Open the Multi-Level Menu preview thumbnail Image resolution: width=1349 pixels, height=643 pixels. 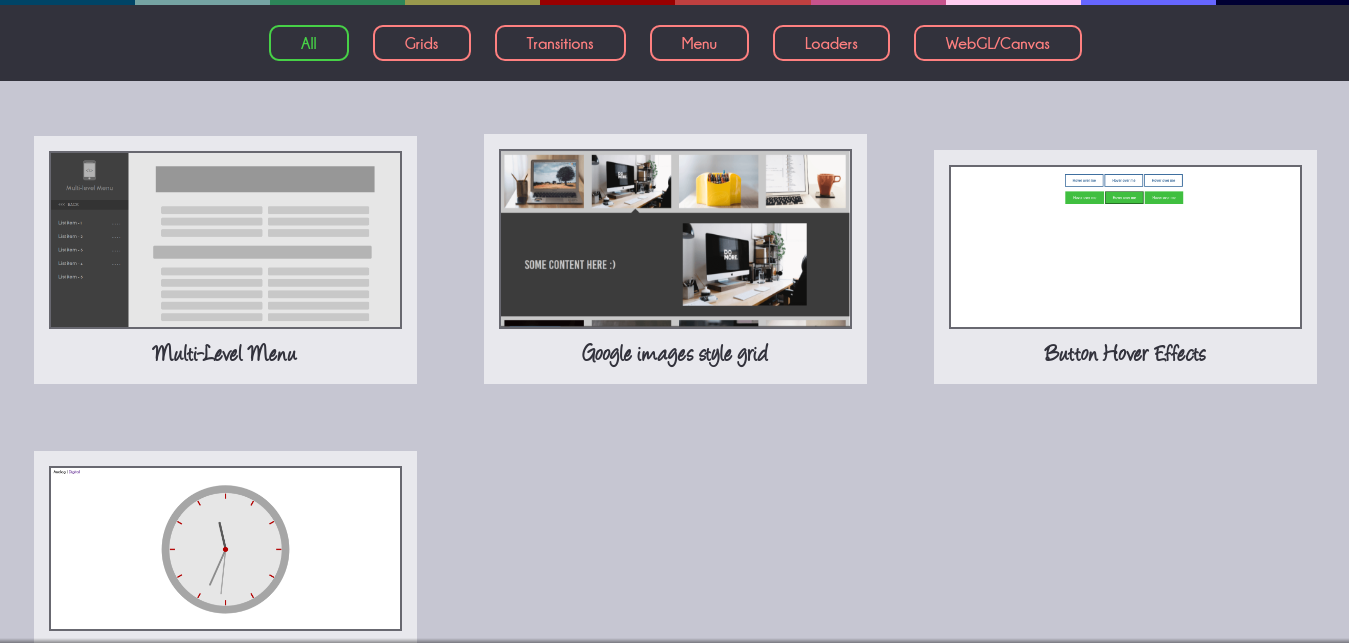click(x=225, y=240)
